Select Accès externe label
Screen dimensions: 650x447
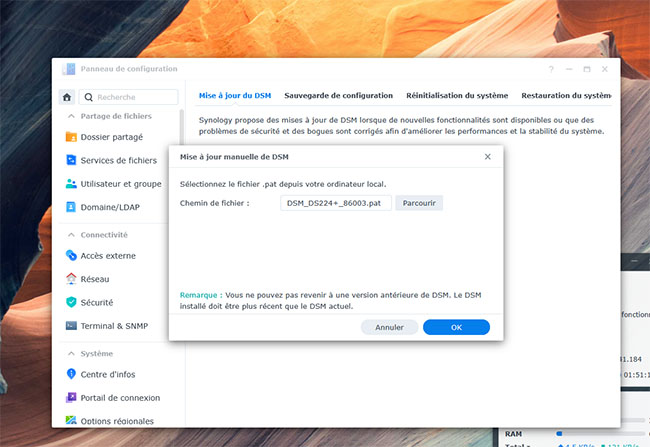click(108, 256)
